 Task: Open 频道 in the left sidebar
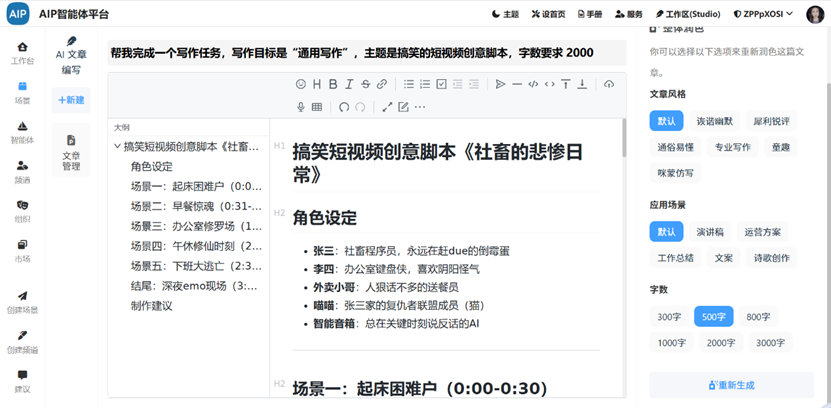(22, 172)
